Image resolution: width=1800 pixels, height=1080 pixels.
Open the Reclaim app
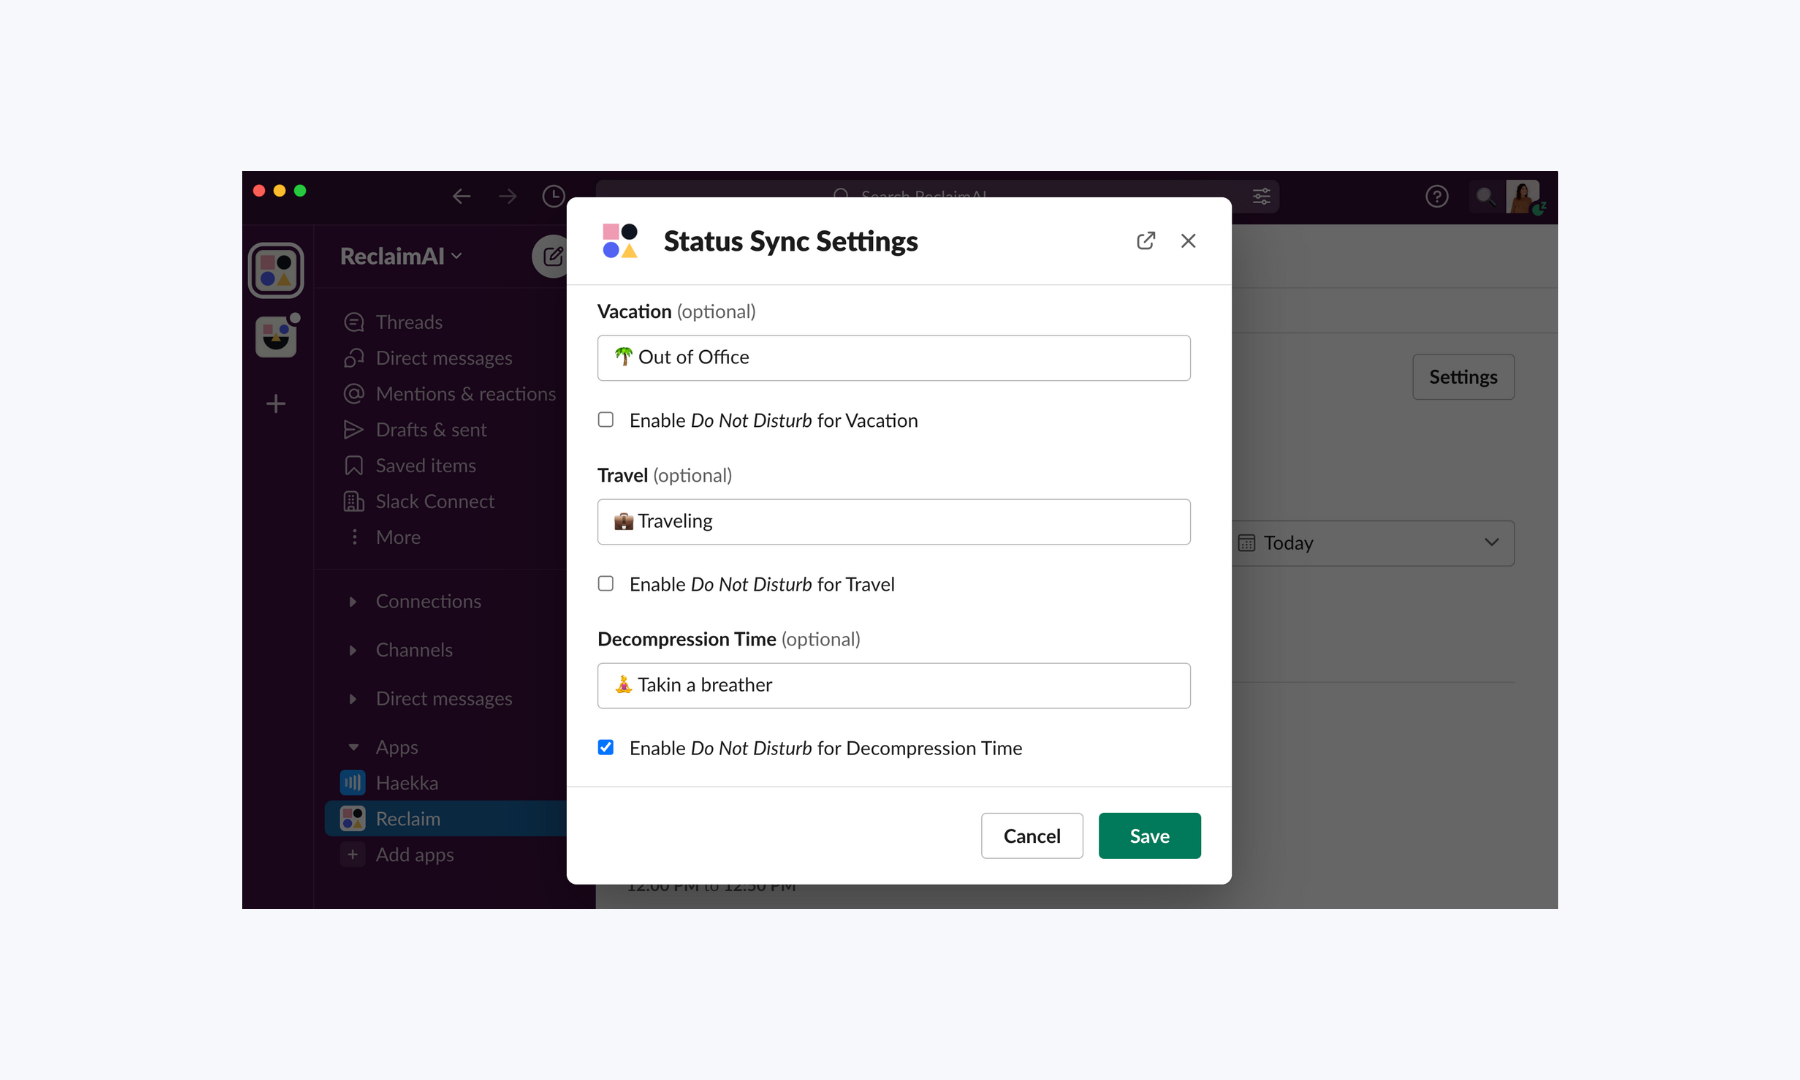click(x=446, y=819)
